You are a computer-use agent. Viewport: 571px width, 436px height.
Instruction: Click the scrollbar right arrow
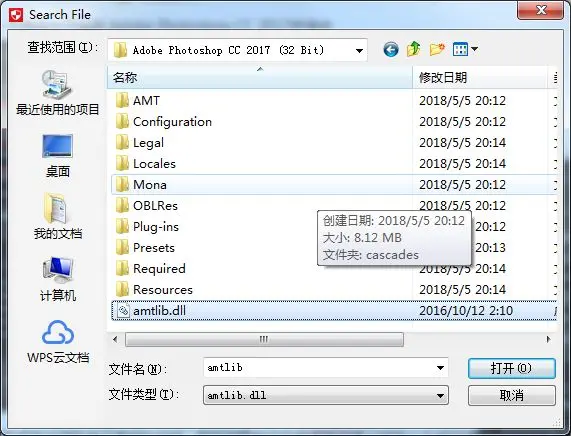(548, 339)
